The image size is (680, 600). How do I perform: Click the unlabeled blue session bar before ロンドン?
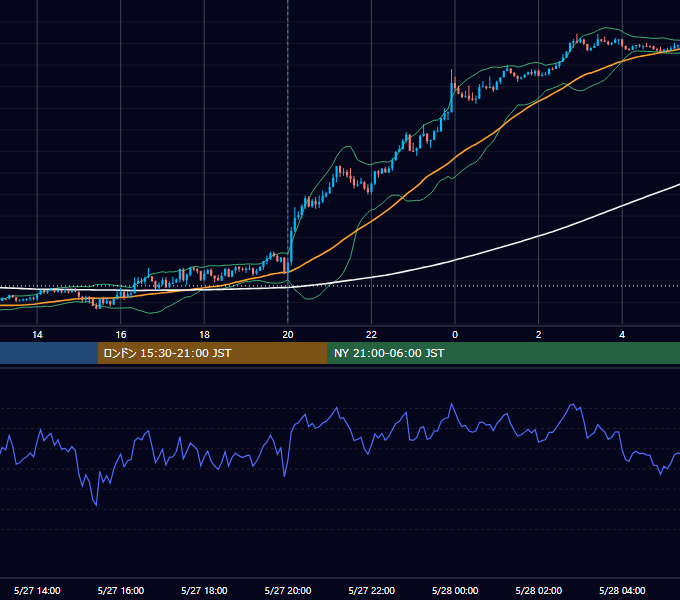[x=49, y=353]
